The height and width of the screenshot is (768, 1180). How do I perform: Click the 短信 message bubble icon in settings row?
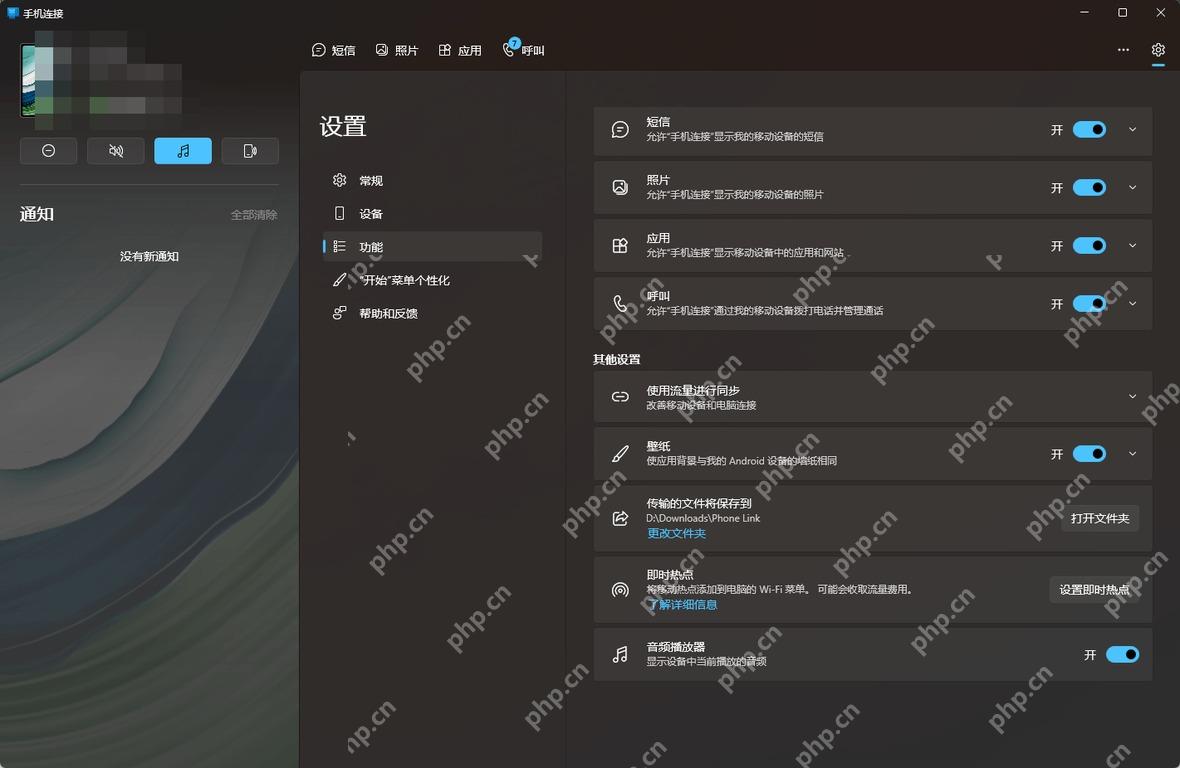click(x=620, y=129)
